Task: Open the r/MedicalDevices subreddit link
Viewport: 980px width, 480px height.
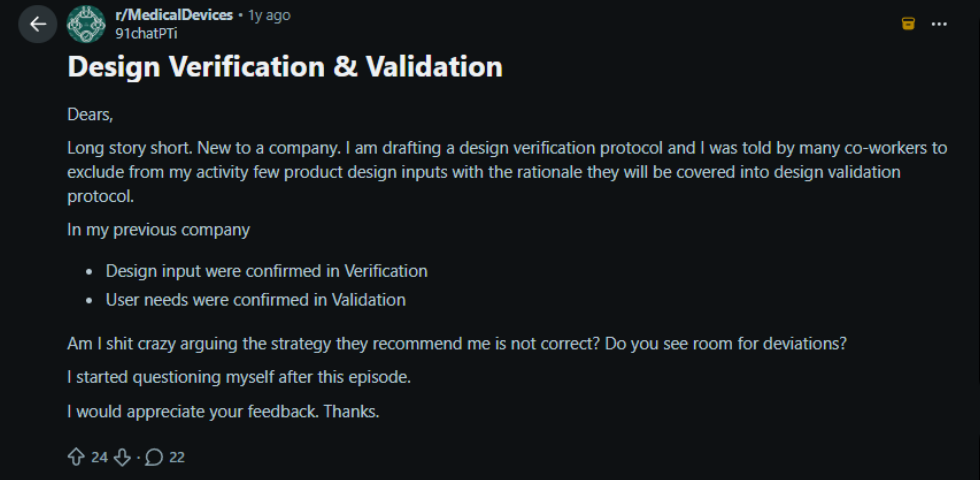Action: [x=174, y=15]
